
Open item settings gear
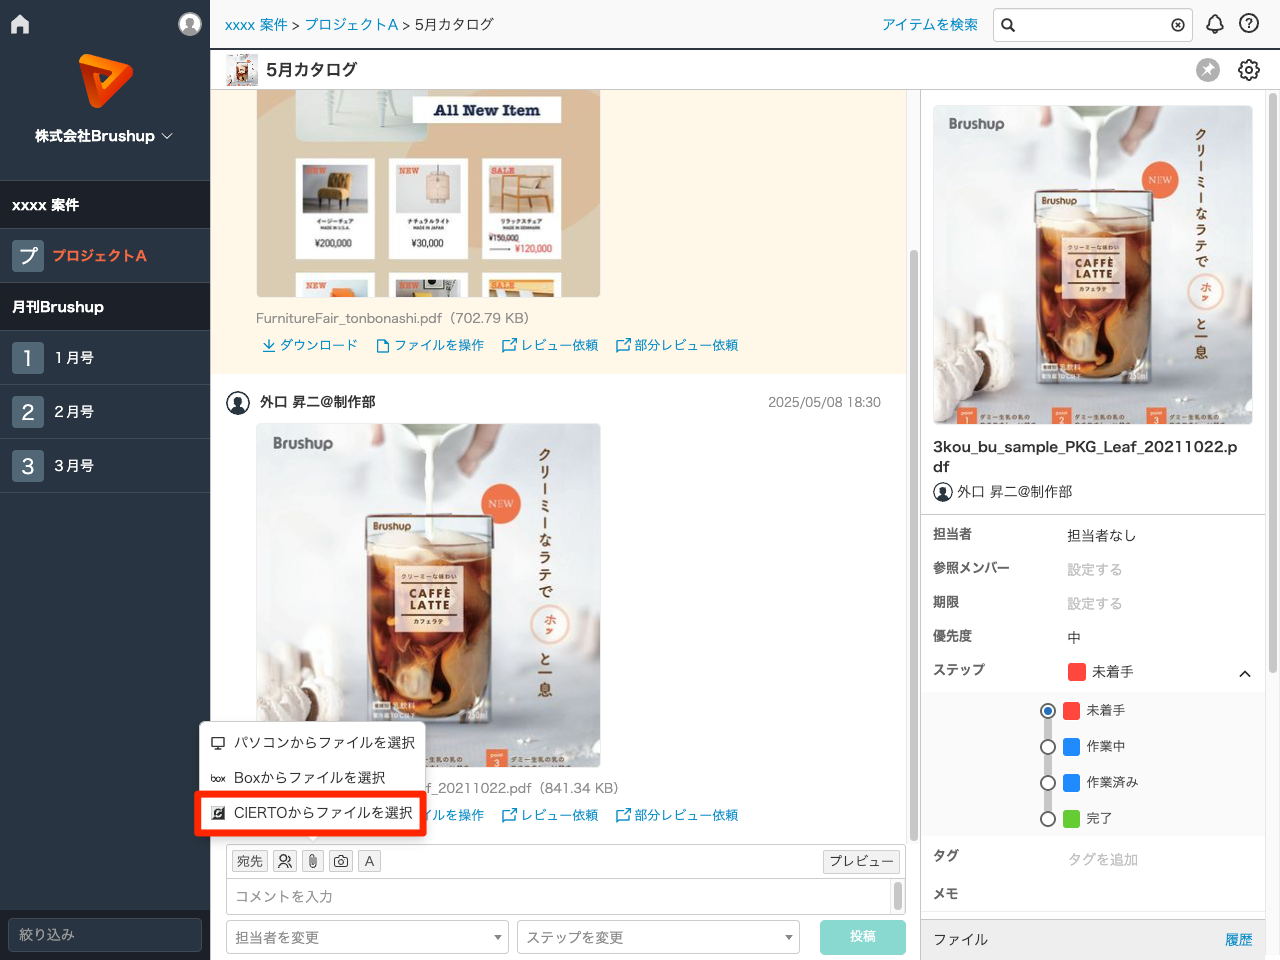coord(1249,70)
